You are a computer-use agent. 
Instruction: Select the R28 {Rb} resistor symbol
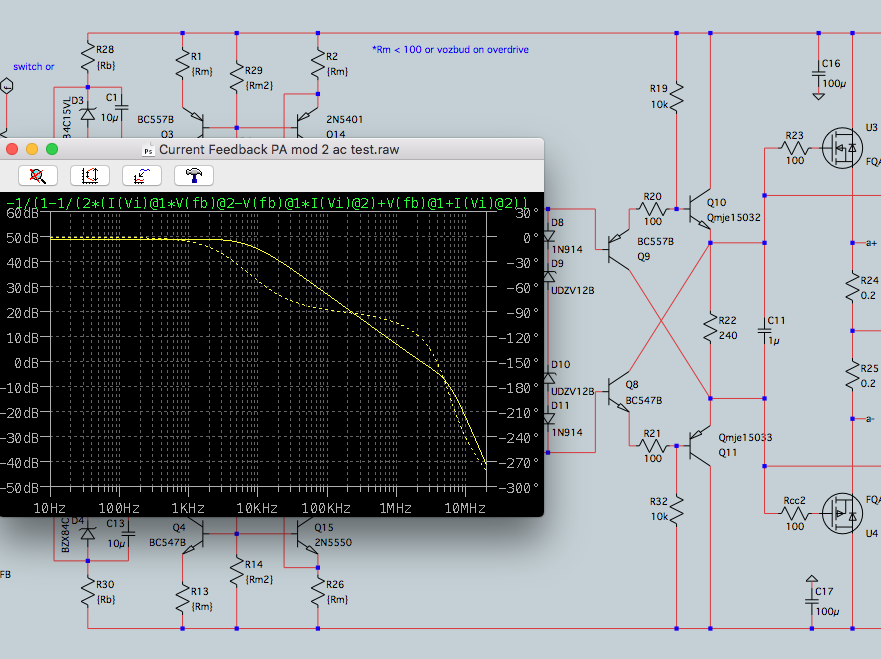88,58
